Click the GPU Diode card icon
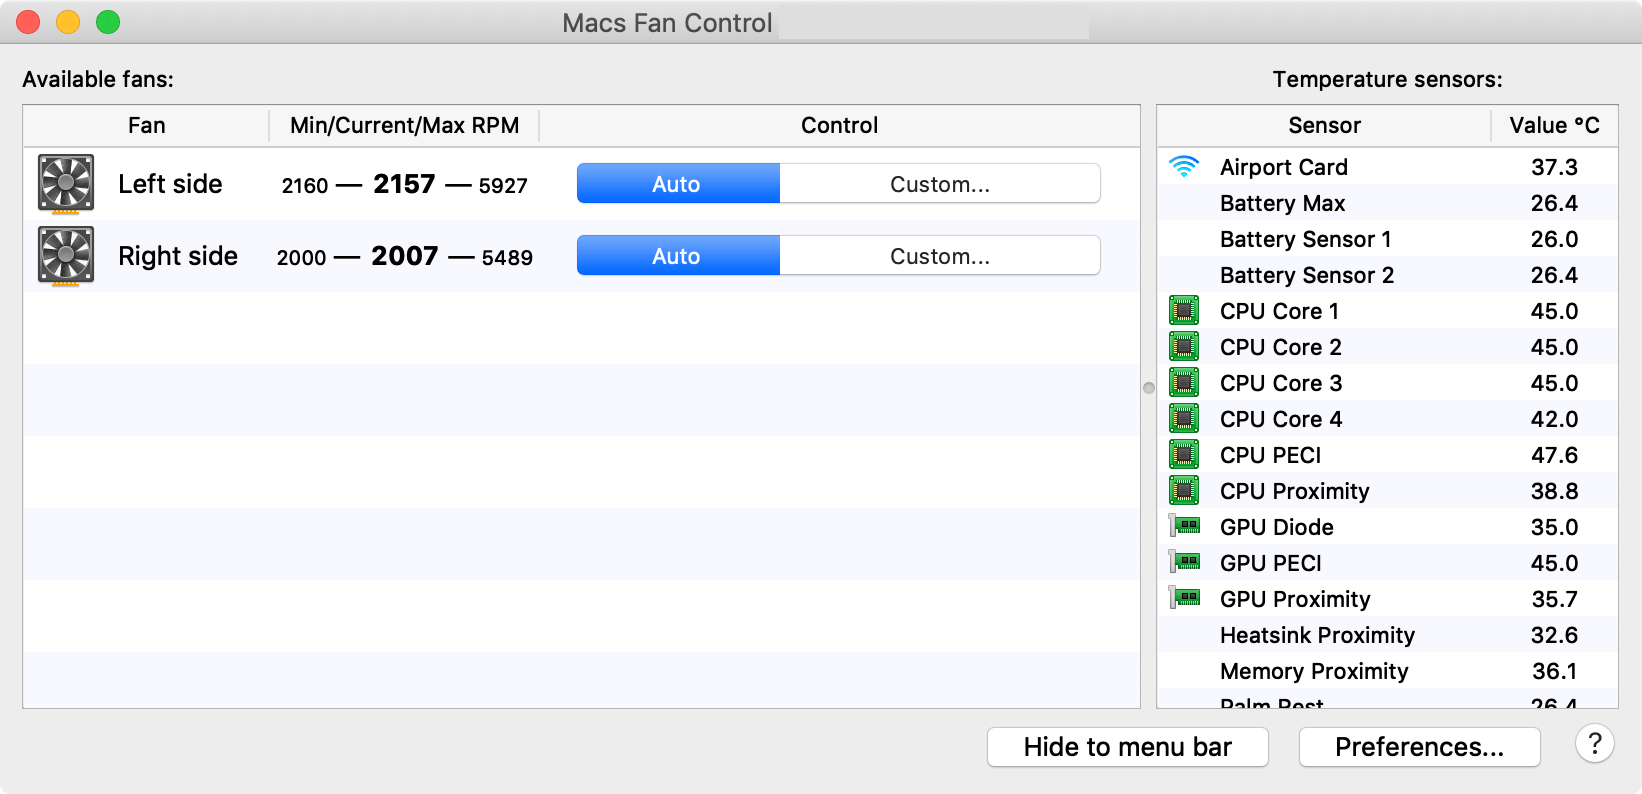 [1184, 526]
